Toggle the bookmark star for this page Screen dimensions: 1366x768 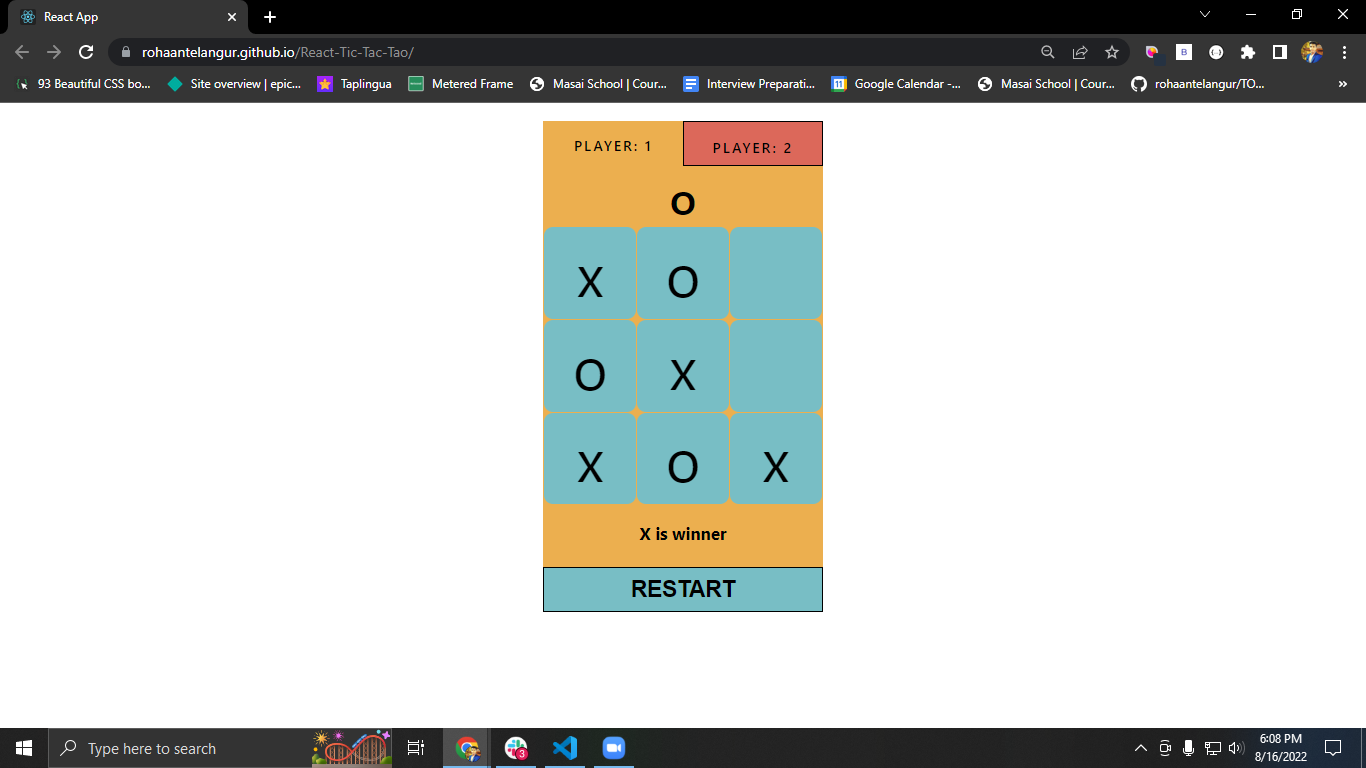[1113, 51]
